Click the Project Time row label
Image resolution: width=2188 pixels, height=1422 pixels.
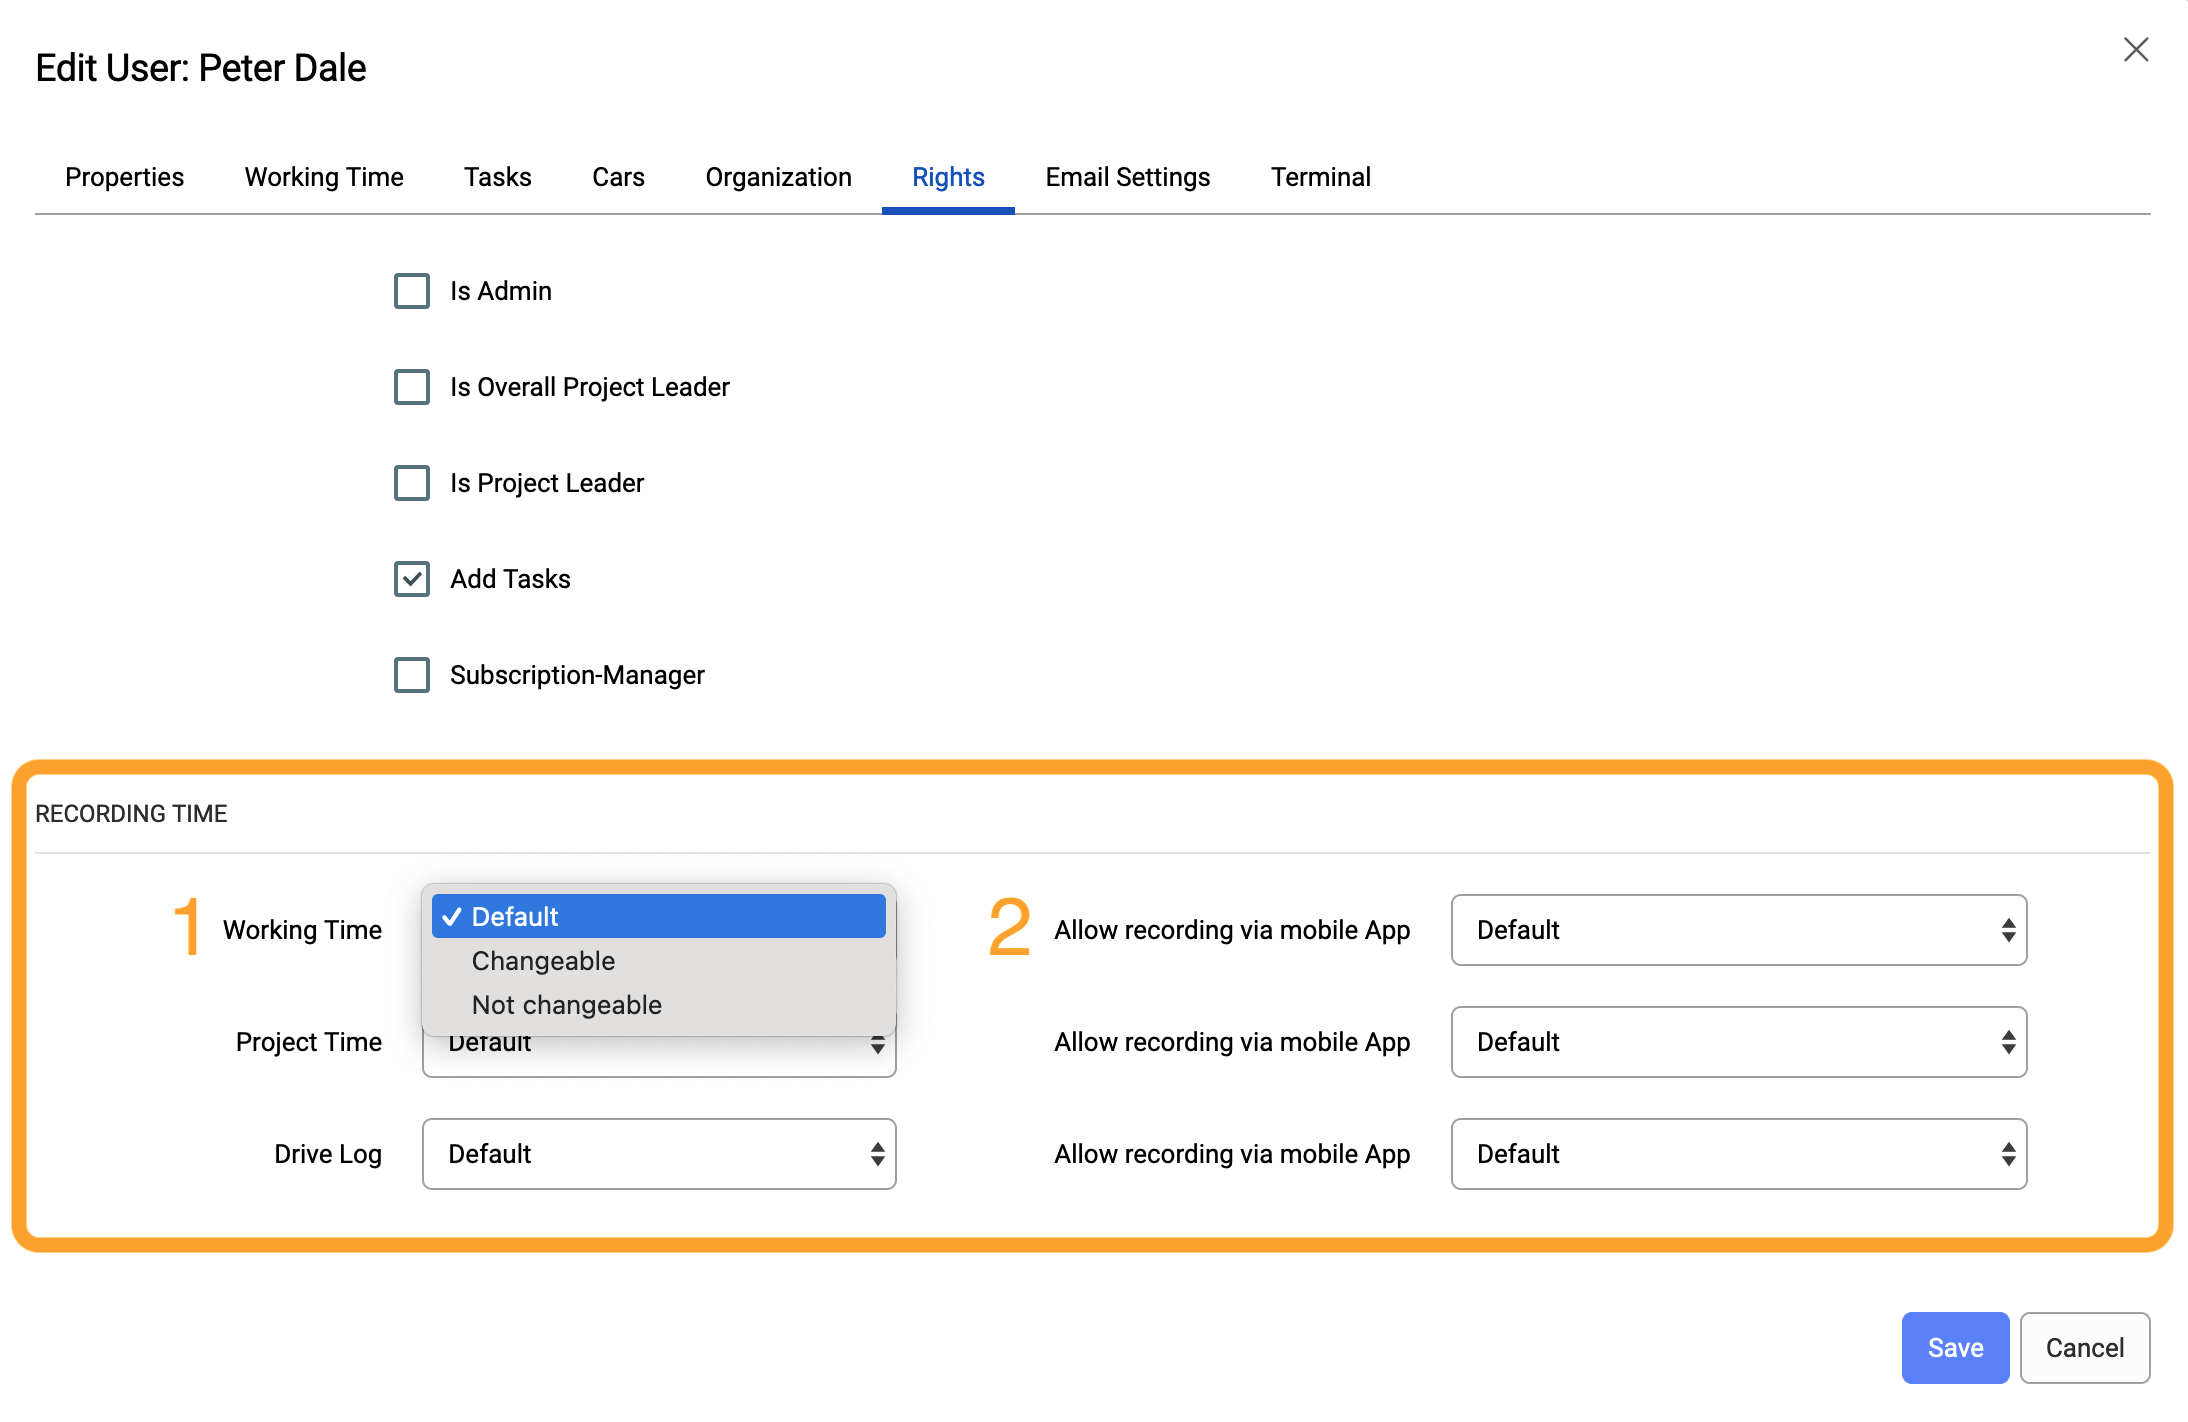coord(309,1042)
